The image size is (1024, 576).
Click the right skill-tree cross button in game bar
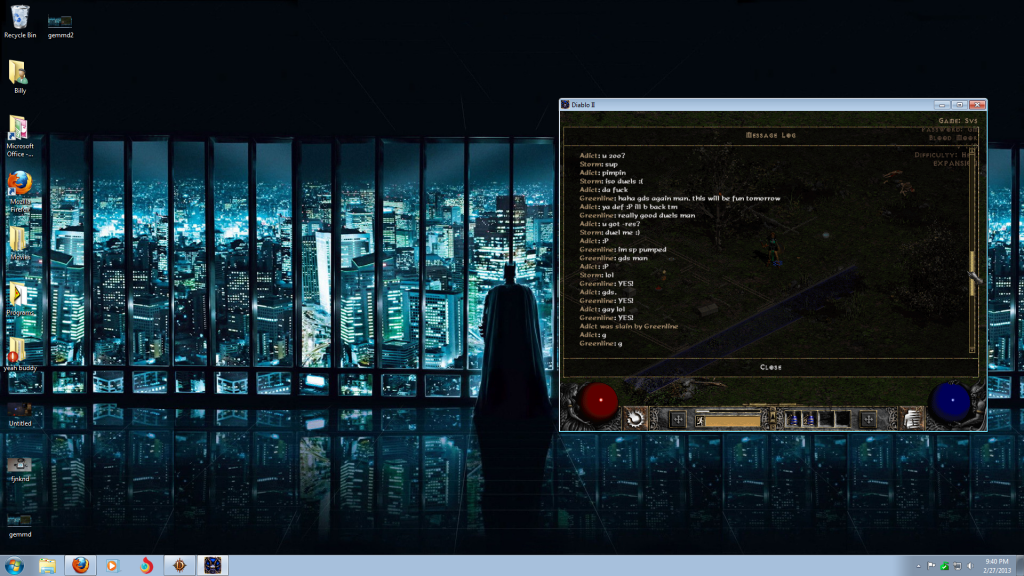pyautogui.click(x=868, y=419)
